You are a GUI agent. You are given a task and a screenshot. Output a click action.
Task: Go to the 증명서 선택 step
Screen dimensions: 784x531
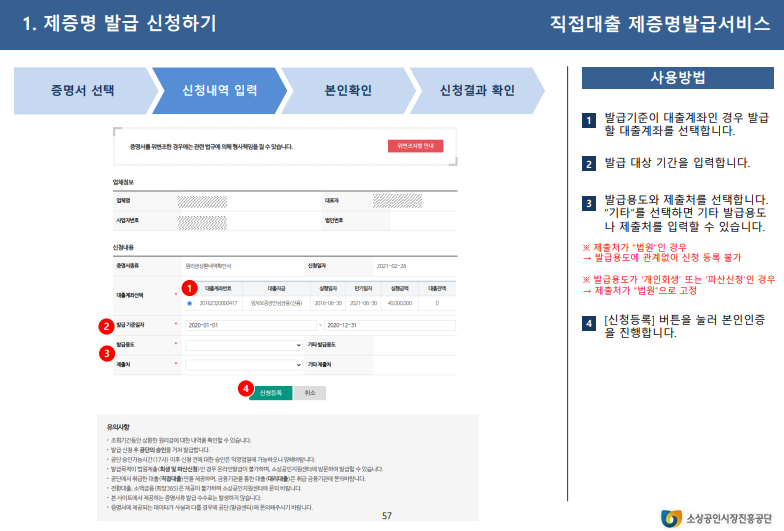coord(82,90)
